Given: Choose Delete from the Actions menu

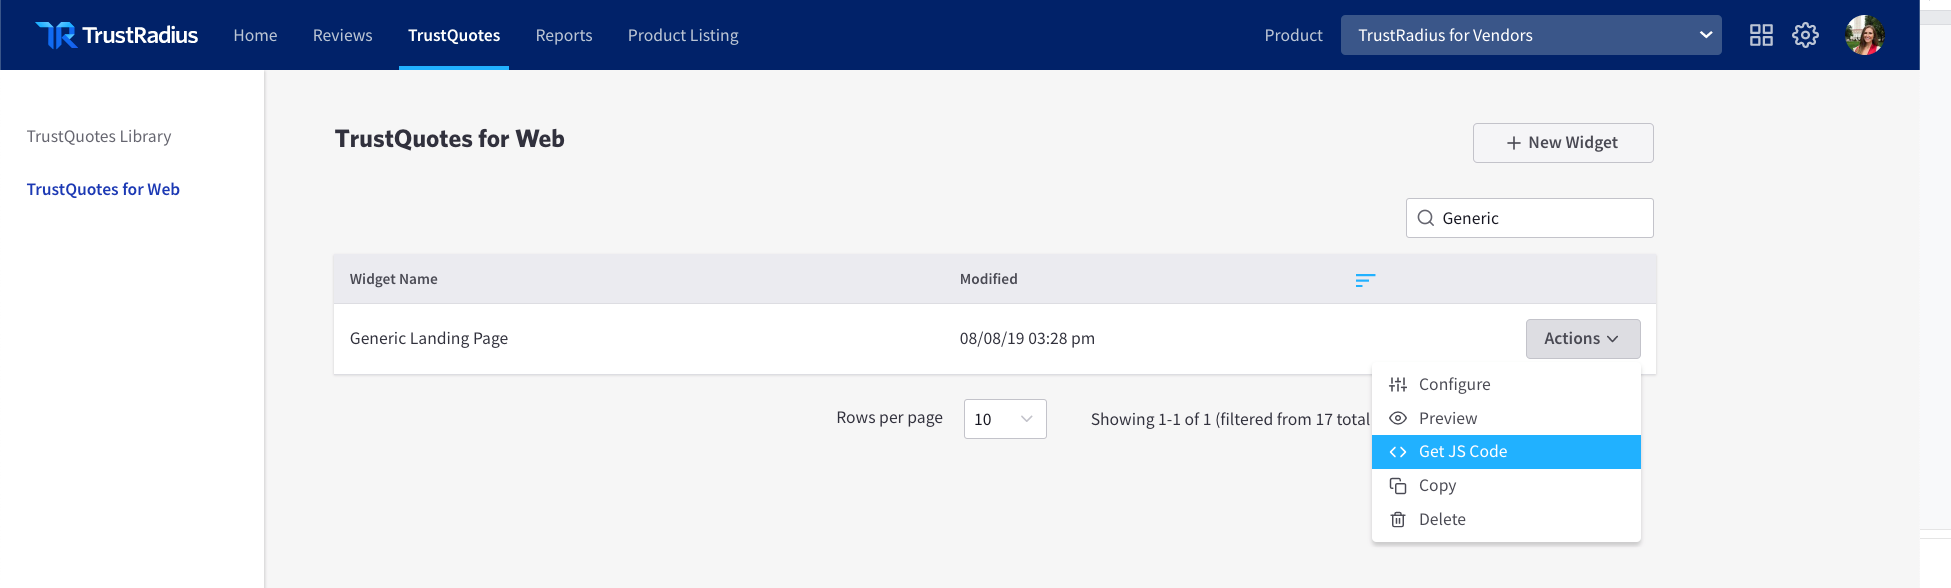Looking at the screenshot, I should tap(1506, 520).
